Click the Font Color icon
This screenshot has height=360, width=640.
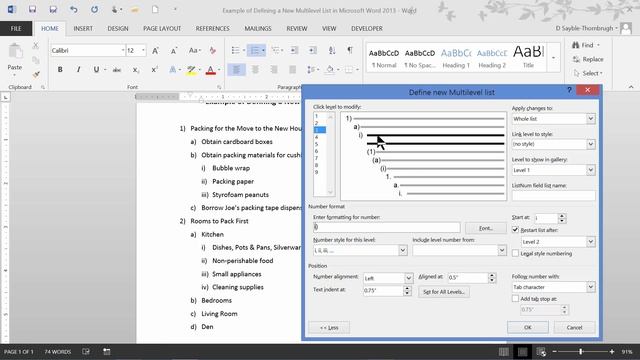click(211, 70)
